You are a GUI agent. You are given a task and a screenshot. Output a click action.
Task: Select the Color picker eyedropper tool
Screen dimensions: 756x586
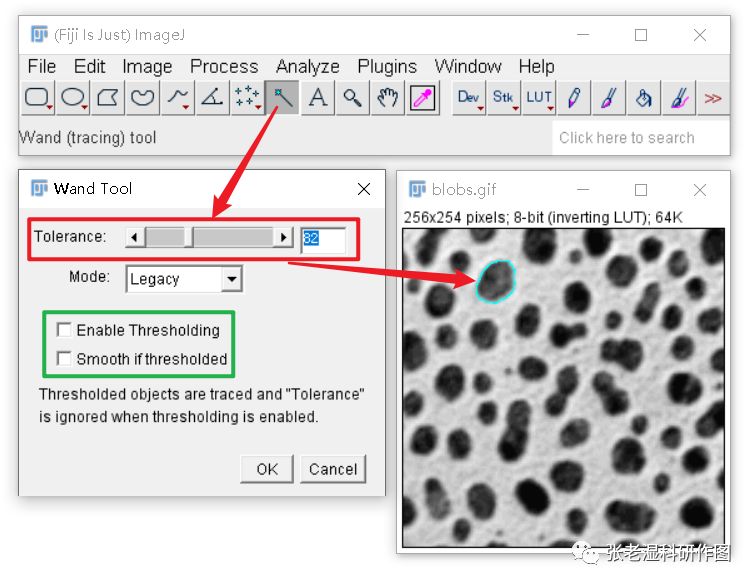[x=422, y=98]
